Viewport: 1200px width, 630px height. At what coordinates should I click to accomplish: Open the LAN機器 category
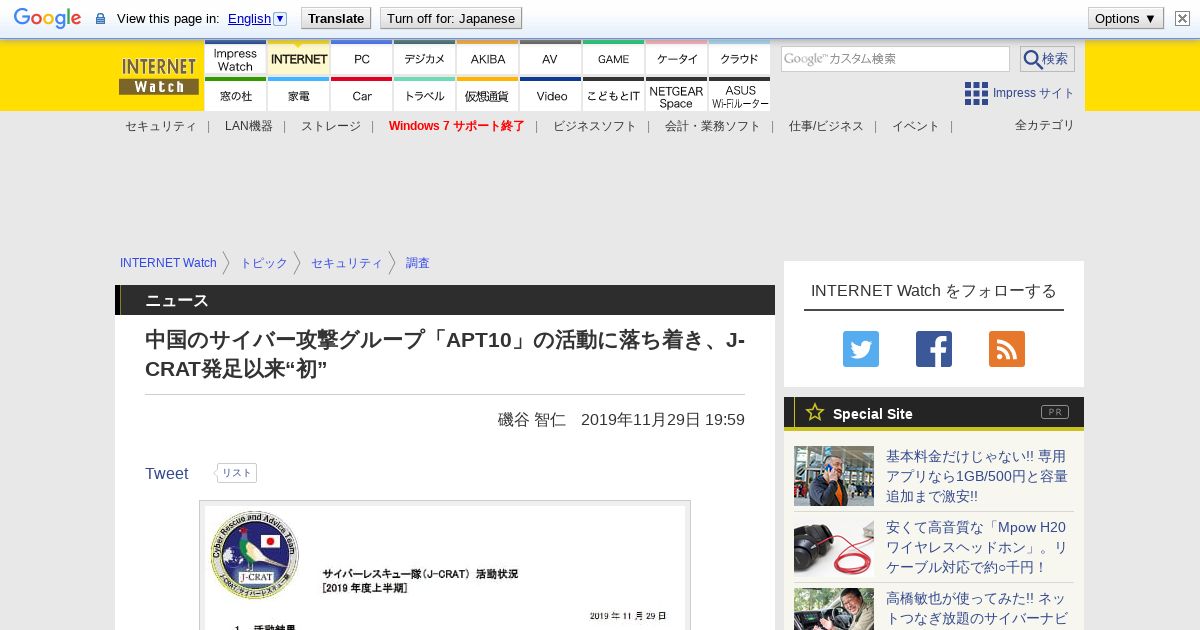pyautogui.click(x=248, y=126)
